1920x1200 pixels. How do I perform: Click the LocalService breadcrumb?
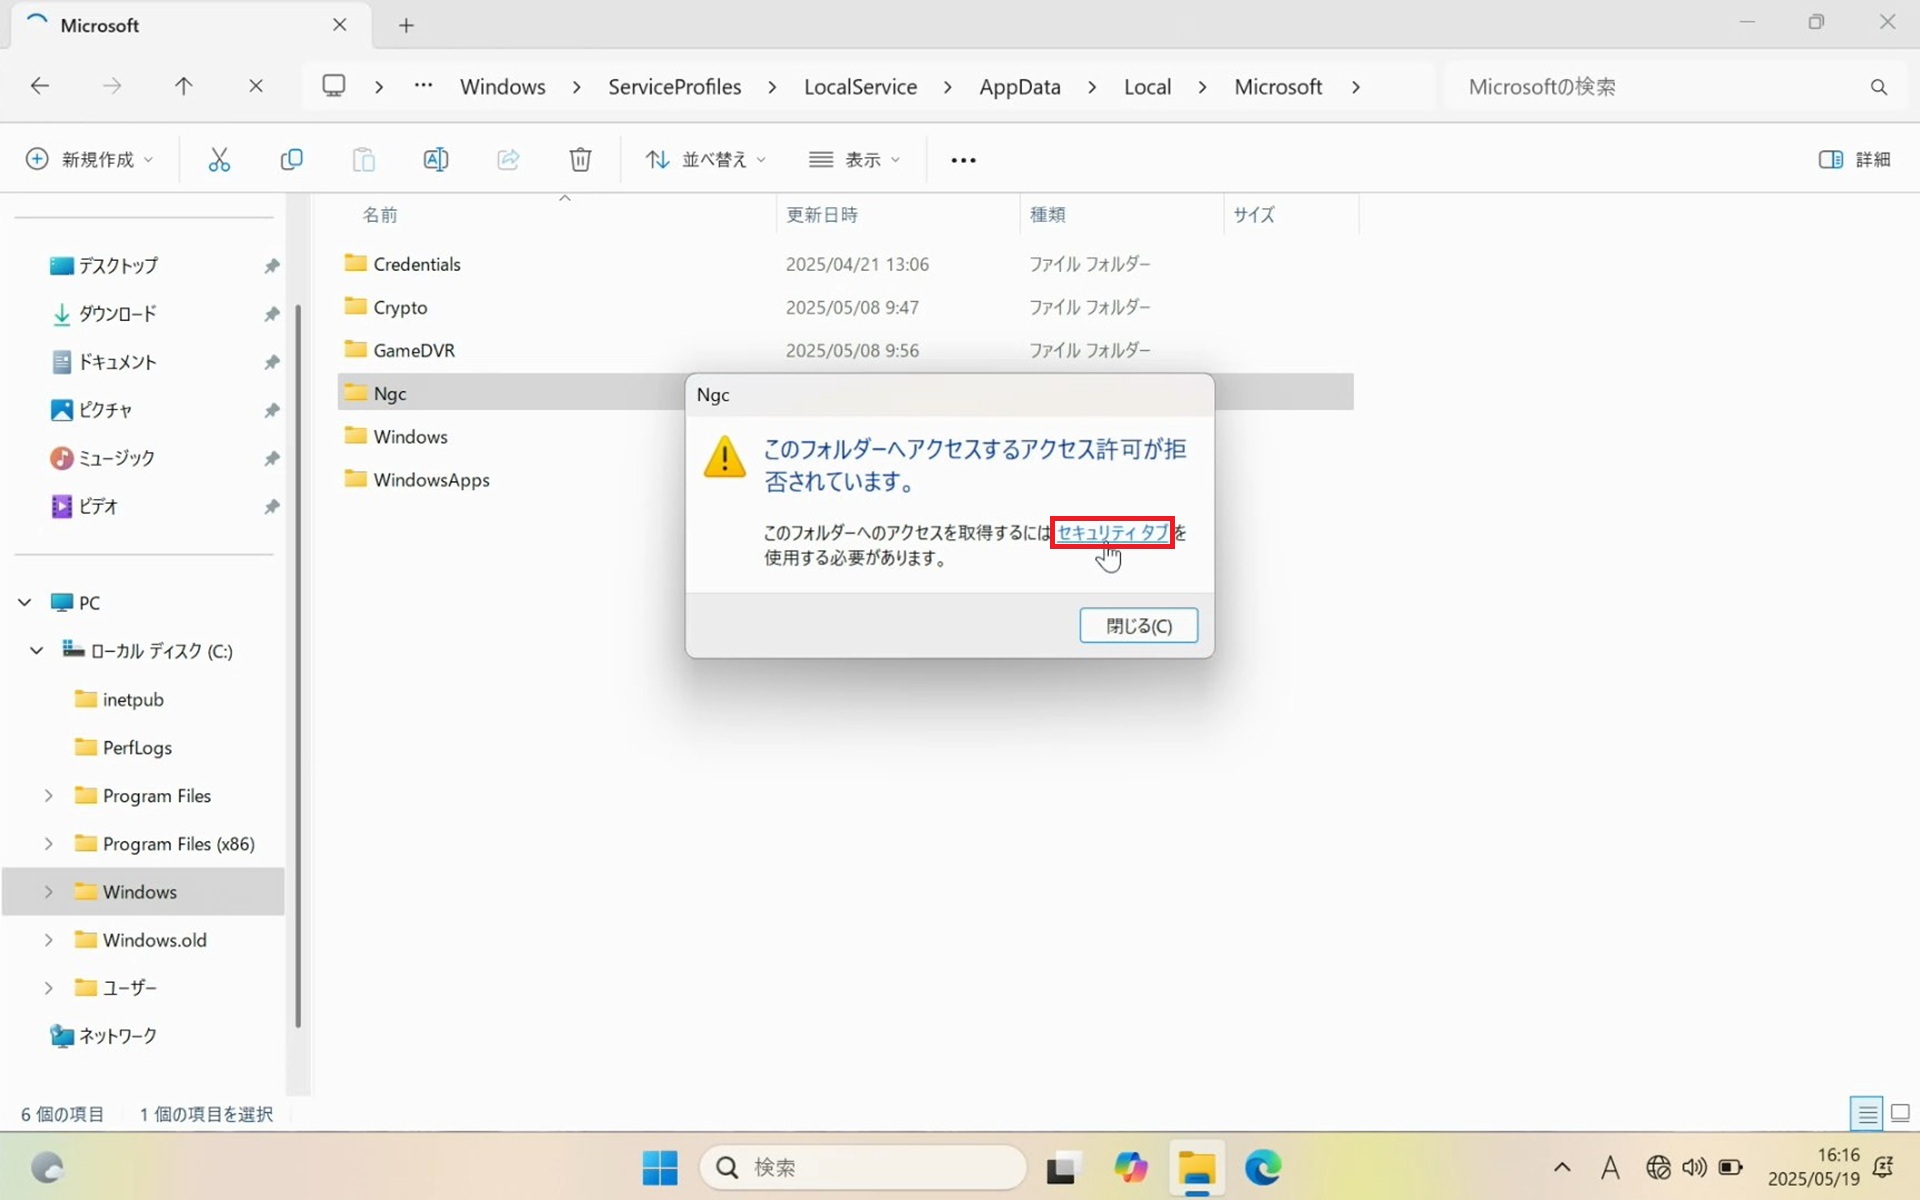860,87
